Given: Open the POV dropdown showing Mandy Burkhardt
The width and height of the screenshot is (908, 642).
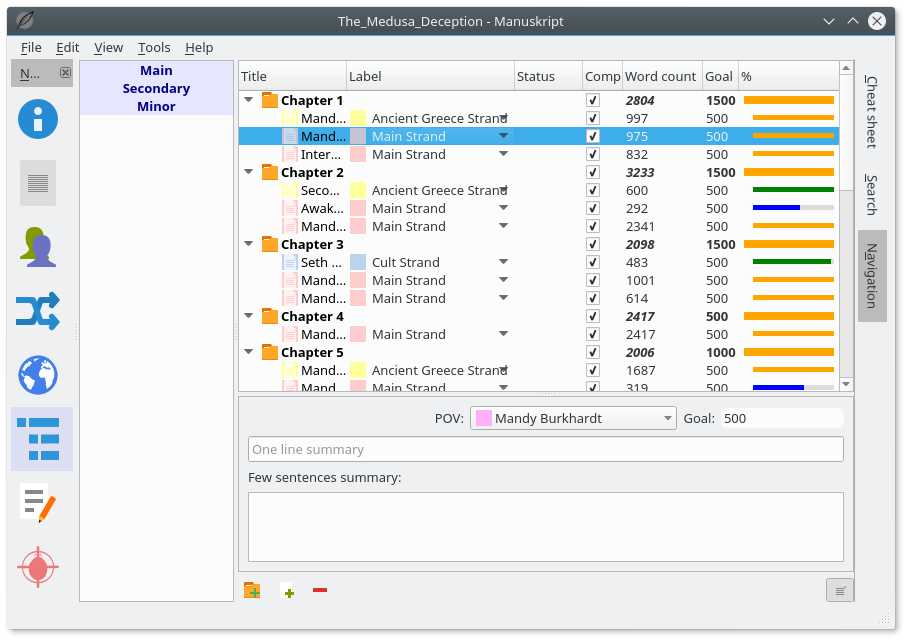Looking at the screenshot, I should (x=574, y=419).
